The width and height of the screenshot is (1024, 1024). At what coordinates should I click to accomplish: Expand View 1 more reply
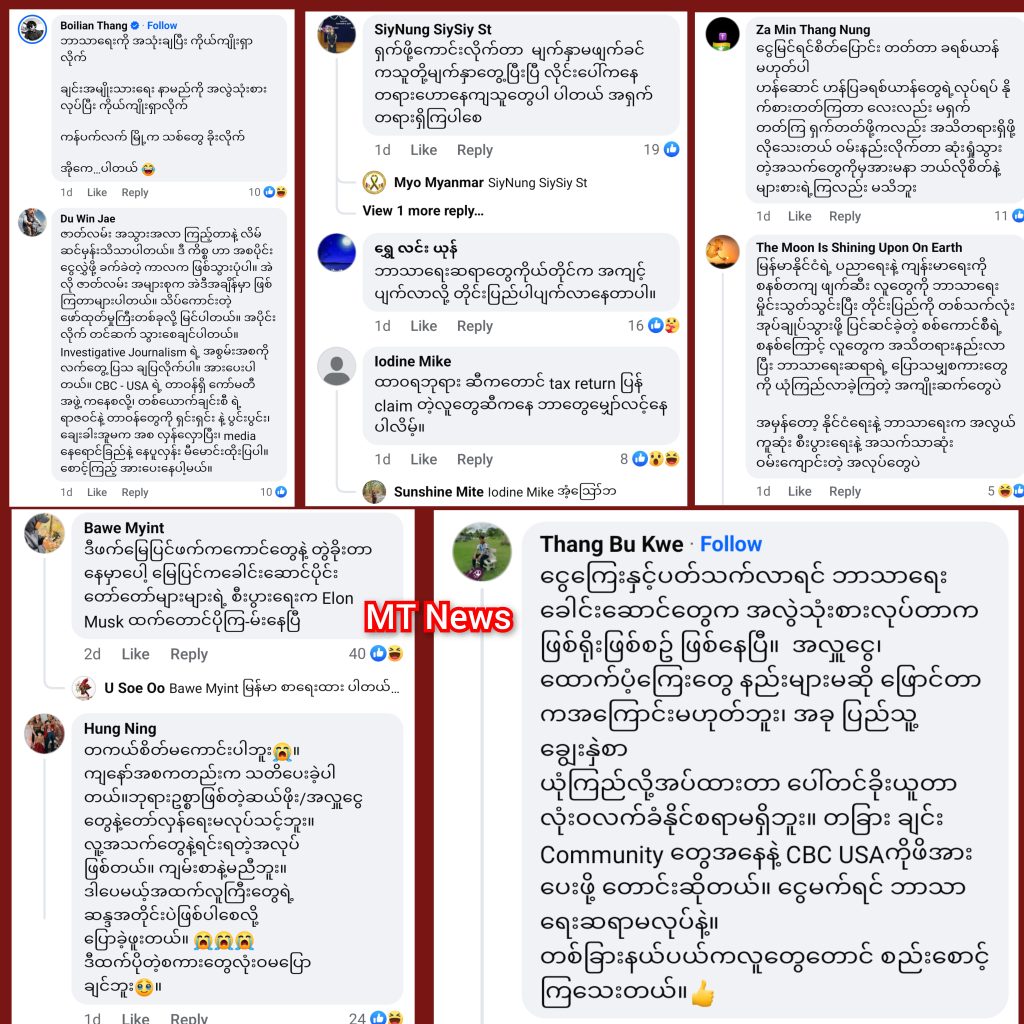point(423,211)
